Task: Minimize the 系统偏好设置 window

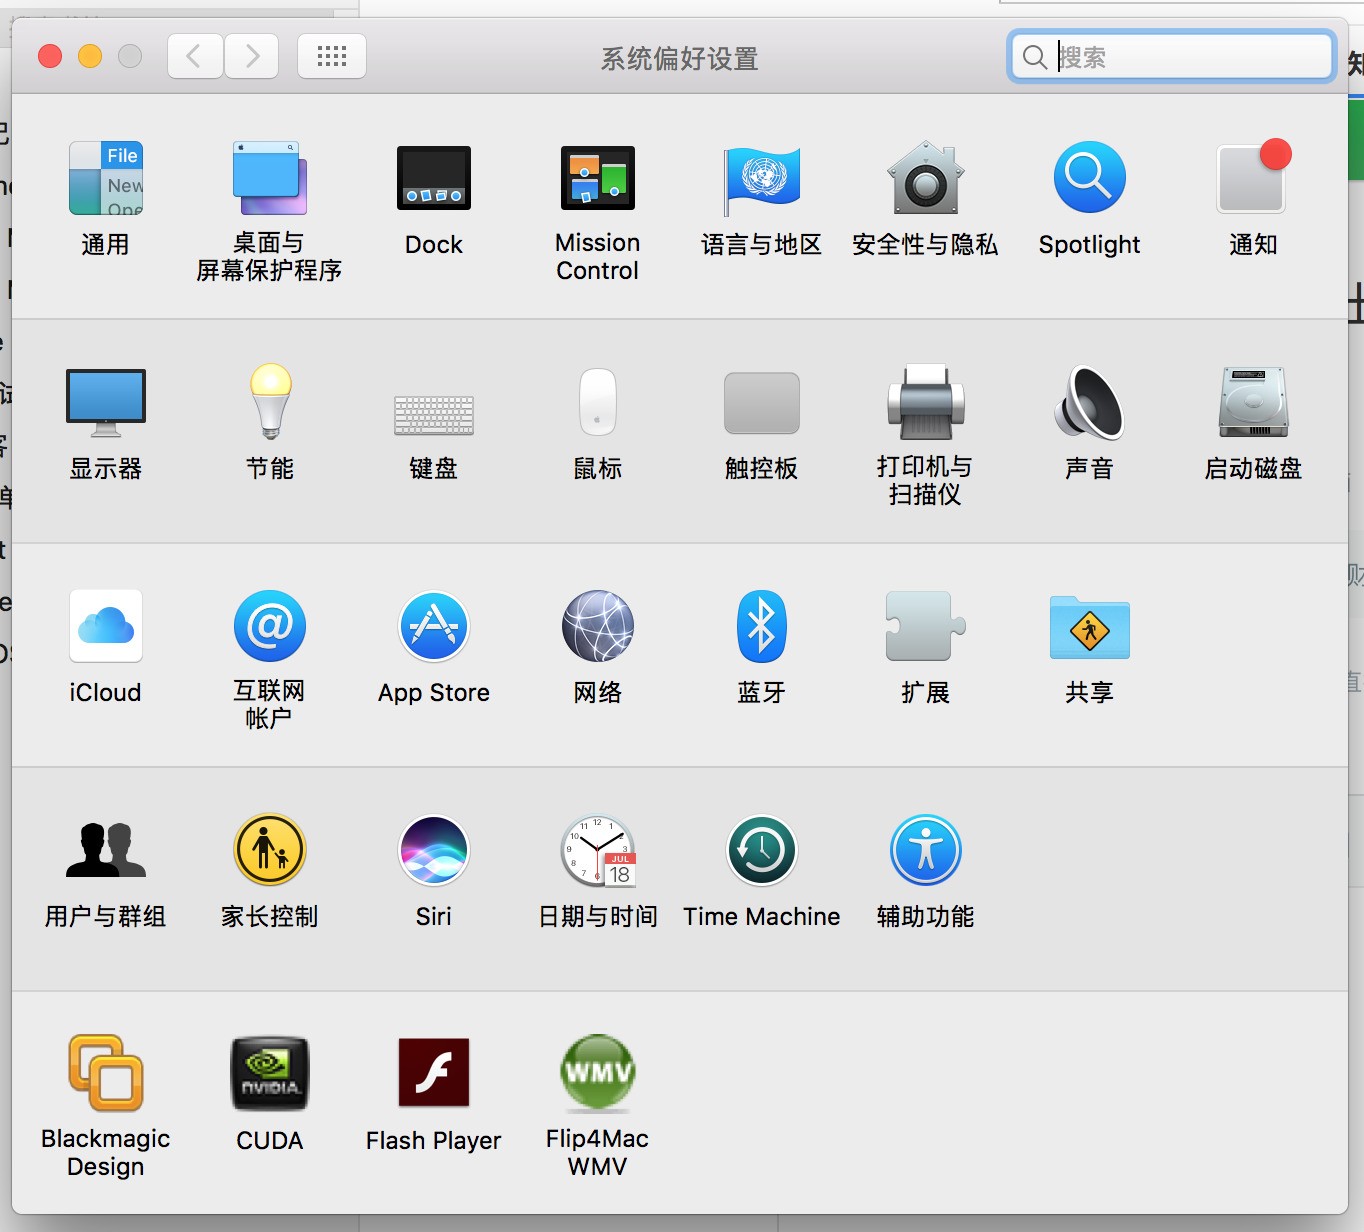Action: pos(90,56)
